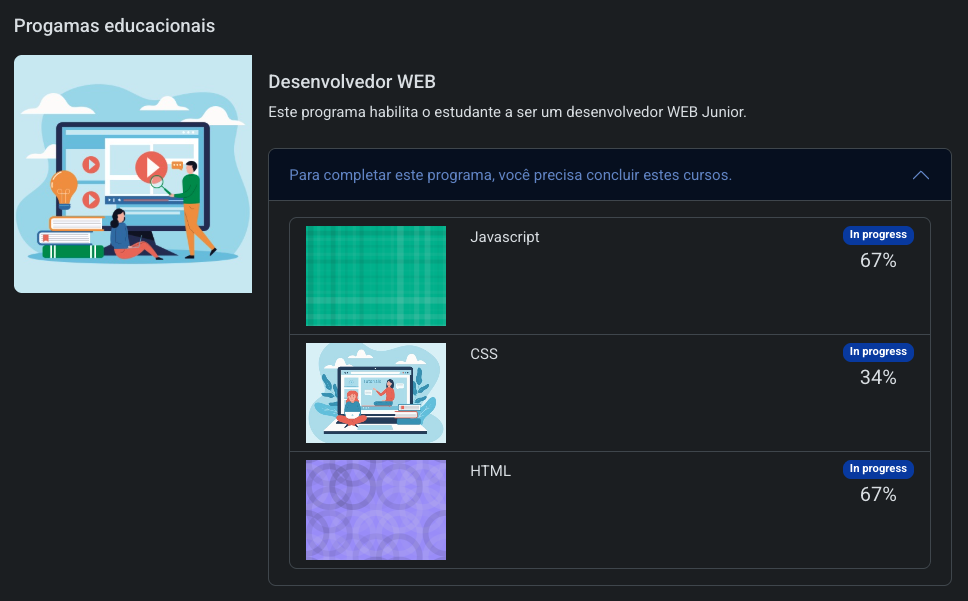The width and height of the screenshot is (968, 601).
Task: Select the CSS course thumbnail
Action: pos(376,392)
